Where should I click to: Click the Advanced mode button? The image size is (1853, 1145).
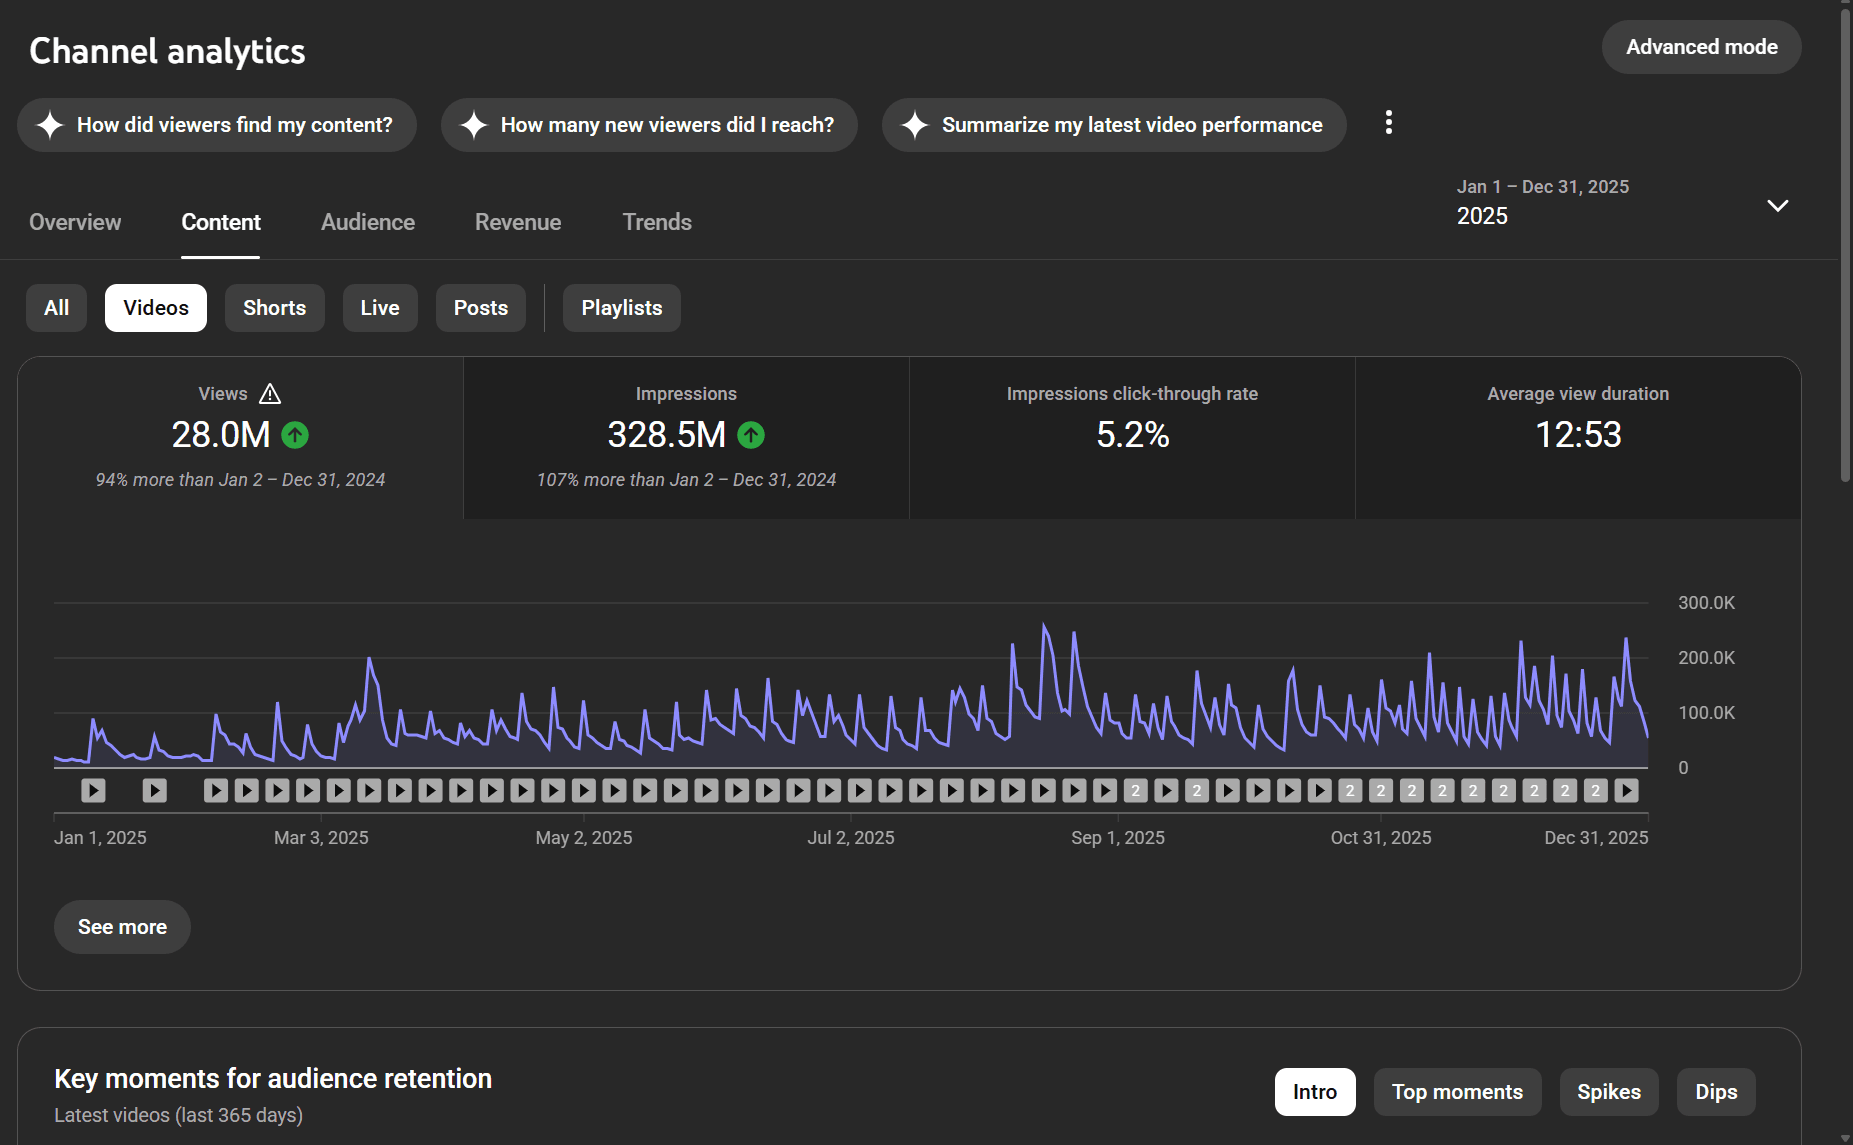click(x=1701, y=47)
